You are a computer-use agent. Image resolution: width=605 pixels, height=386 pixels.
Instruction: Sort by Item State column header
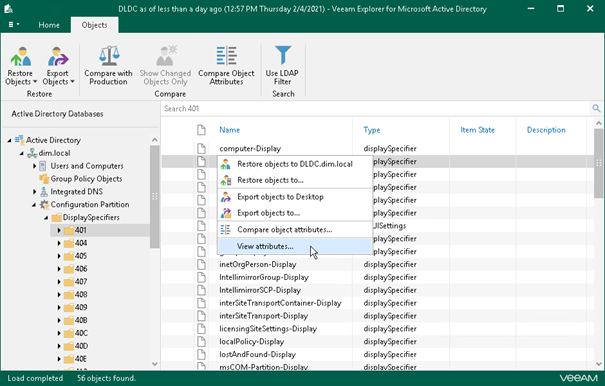[477, 130]
